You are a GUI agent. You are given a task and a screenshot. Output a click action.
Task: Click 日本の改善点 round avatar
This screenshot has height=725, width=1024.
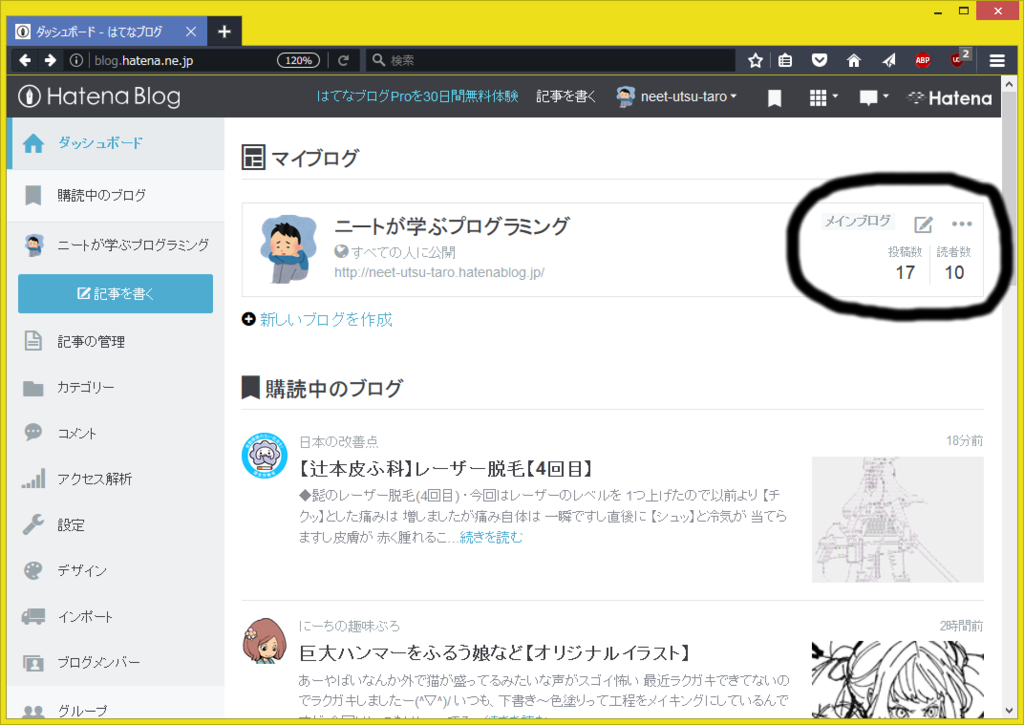264,455
